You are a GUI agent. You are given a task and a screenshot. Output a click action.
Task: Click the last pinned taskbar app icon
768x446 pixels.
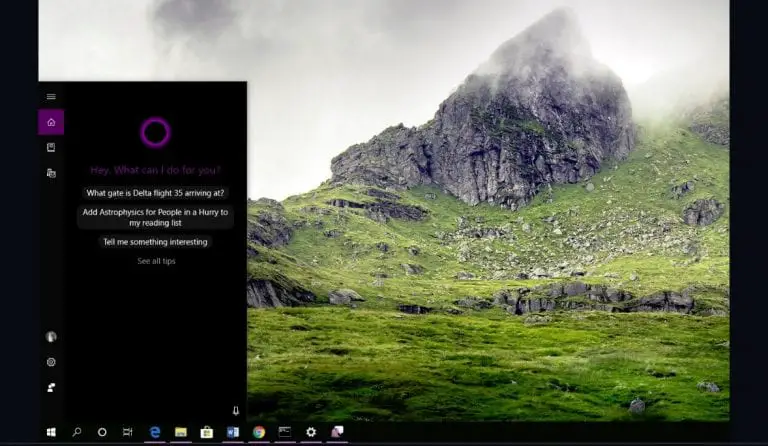(x=337, y=432)
